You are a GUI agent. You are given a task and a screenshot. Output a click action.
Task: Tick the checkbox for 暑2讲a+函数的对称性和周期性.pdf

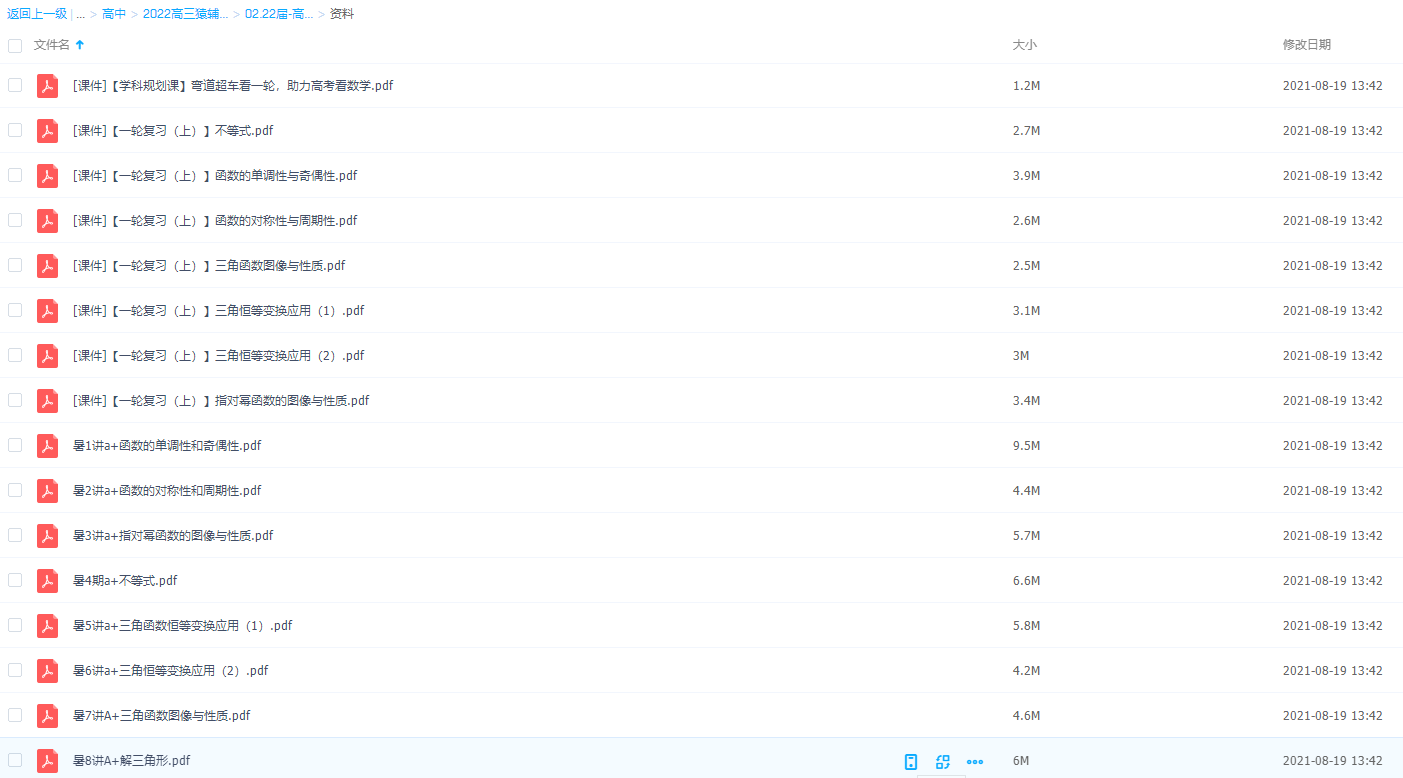click(15, 490)
